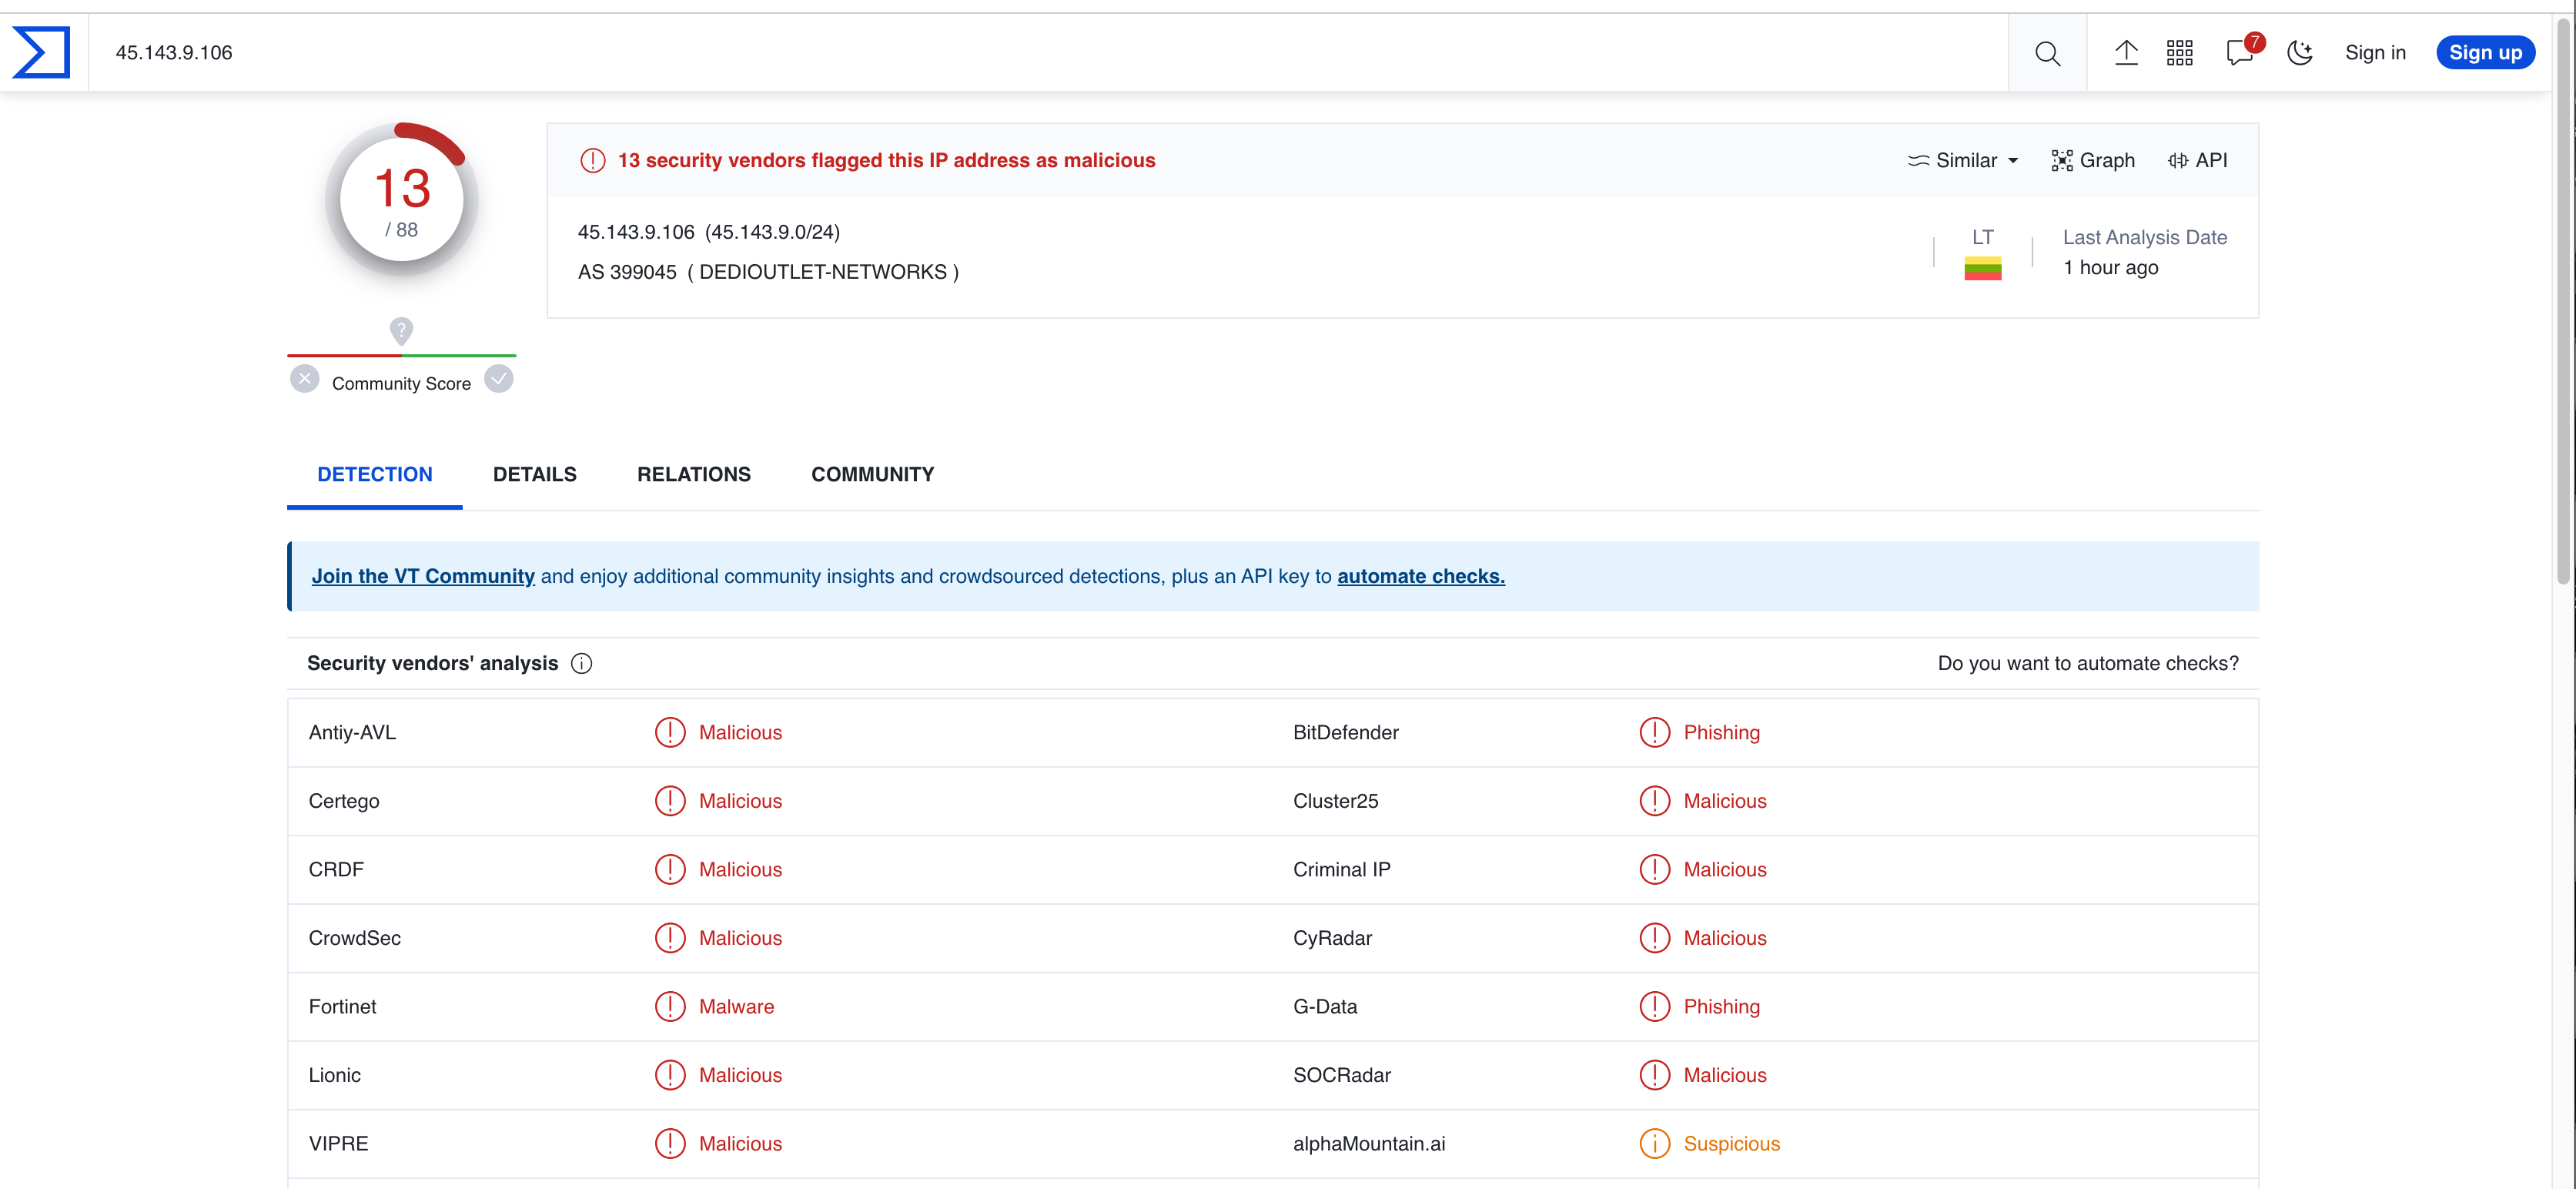Screen dimensions: 2576x1189
Task: Select the CrowdSec vendor name
Action: point(354,938)
